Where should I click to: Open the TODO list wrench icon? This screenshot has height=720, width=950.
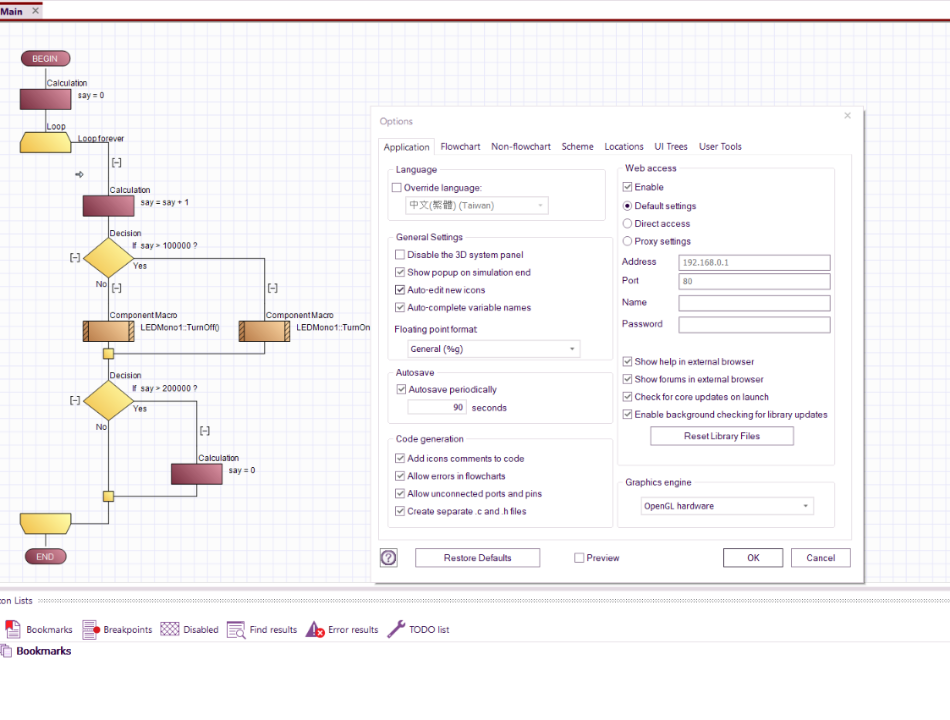396,629
